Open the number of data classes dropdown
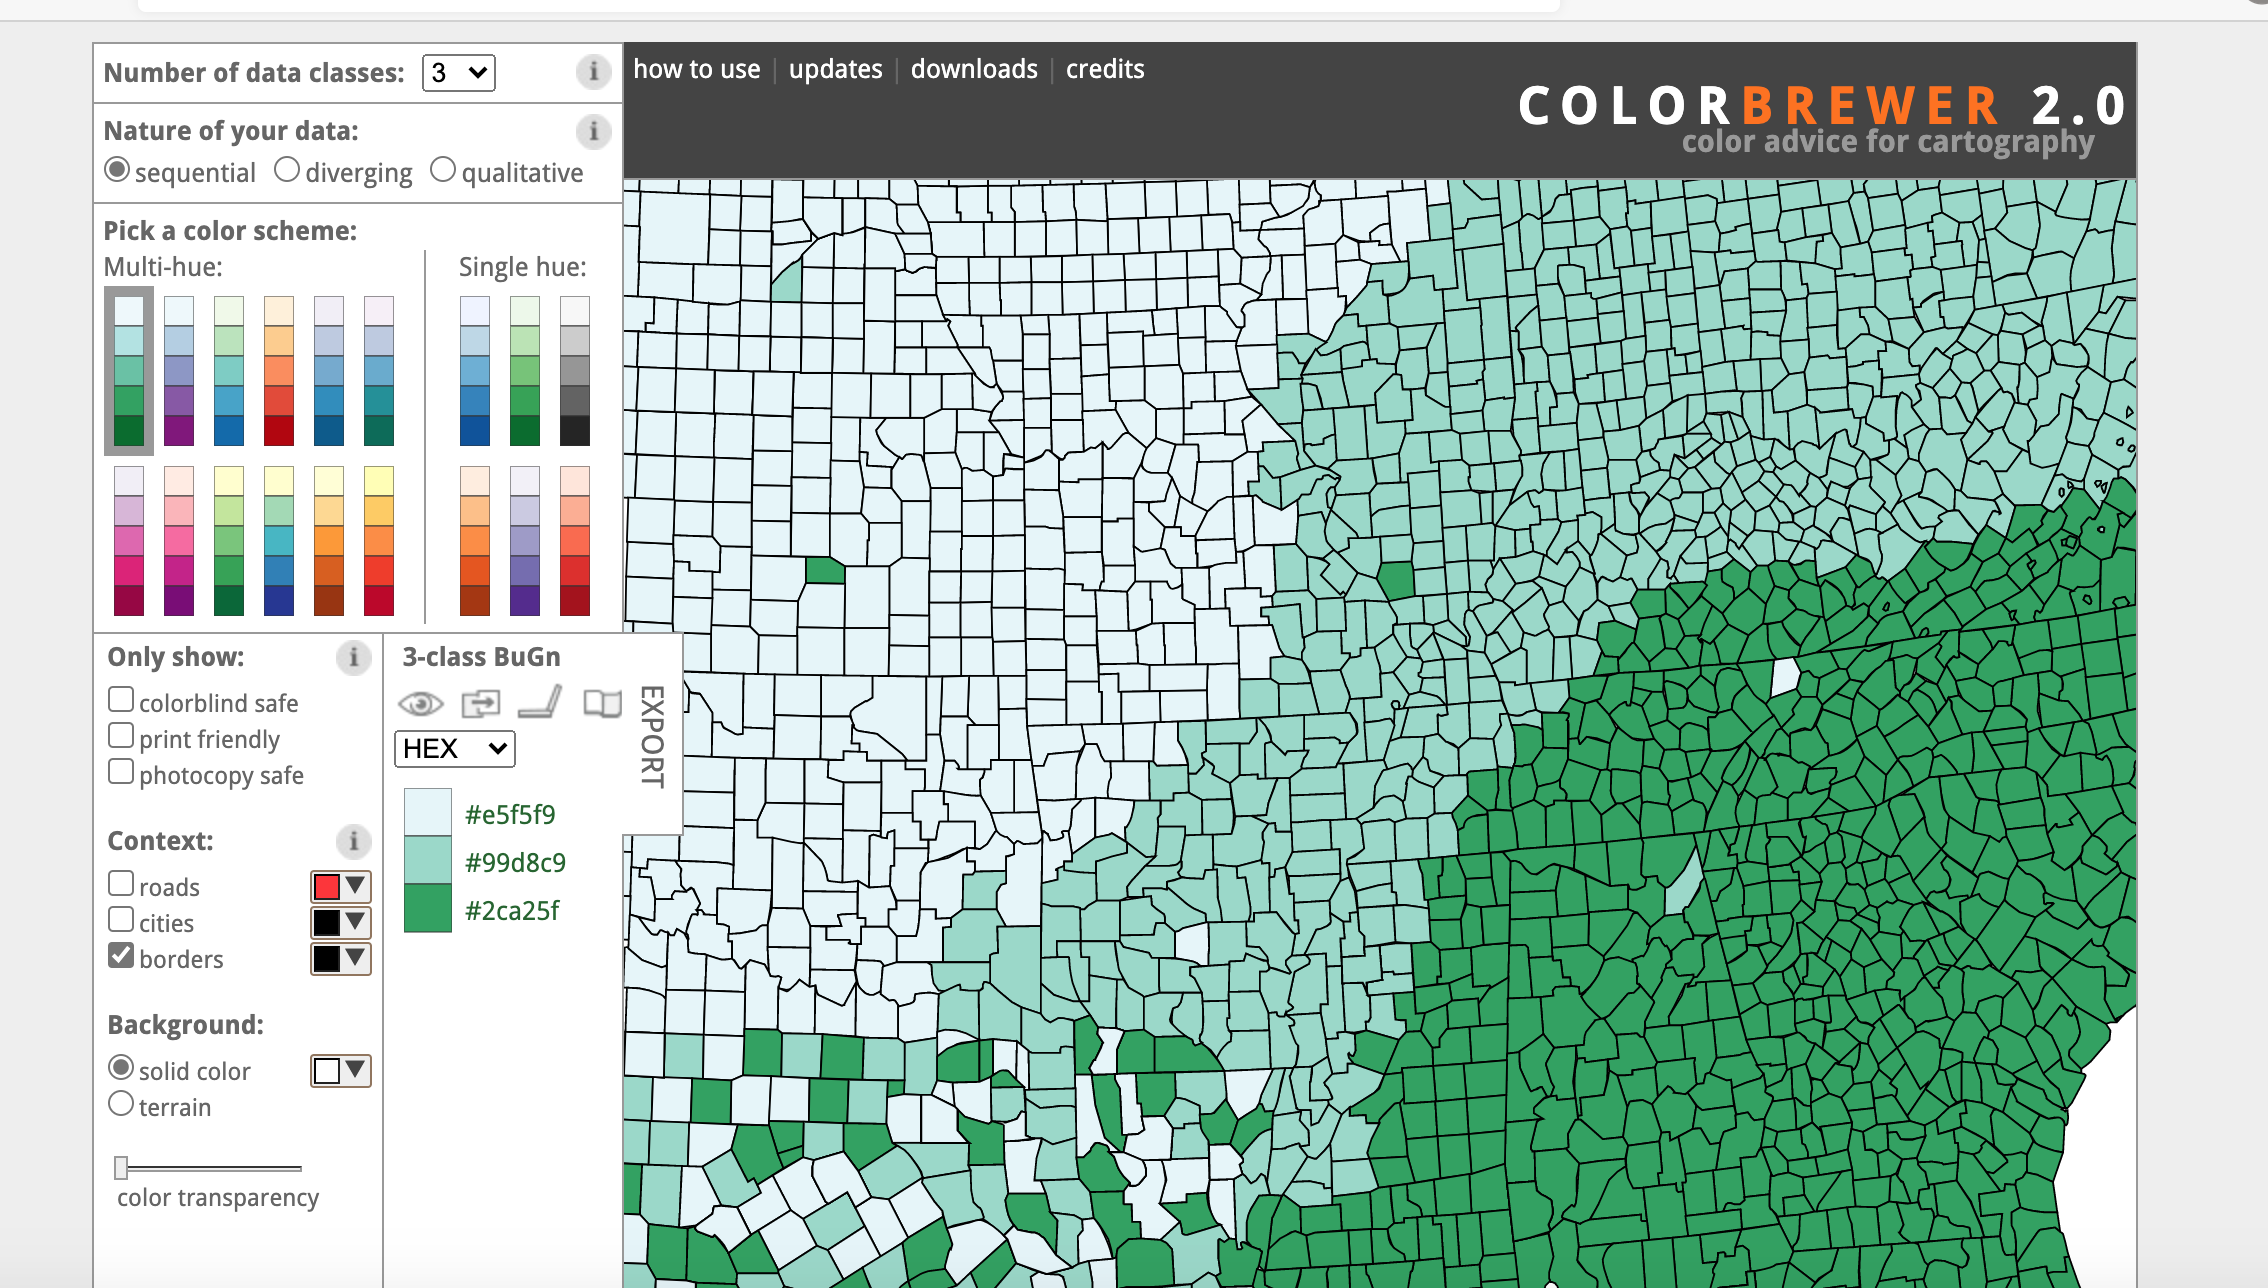2268x1288 pixels. point(459,73)
